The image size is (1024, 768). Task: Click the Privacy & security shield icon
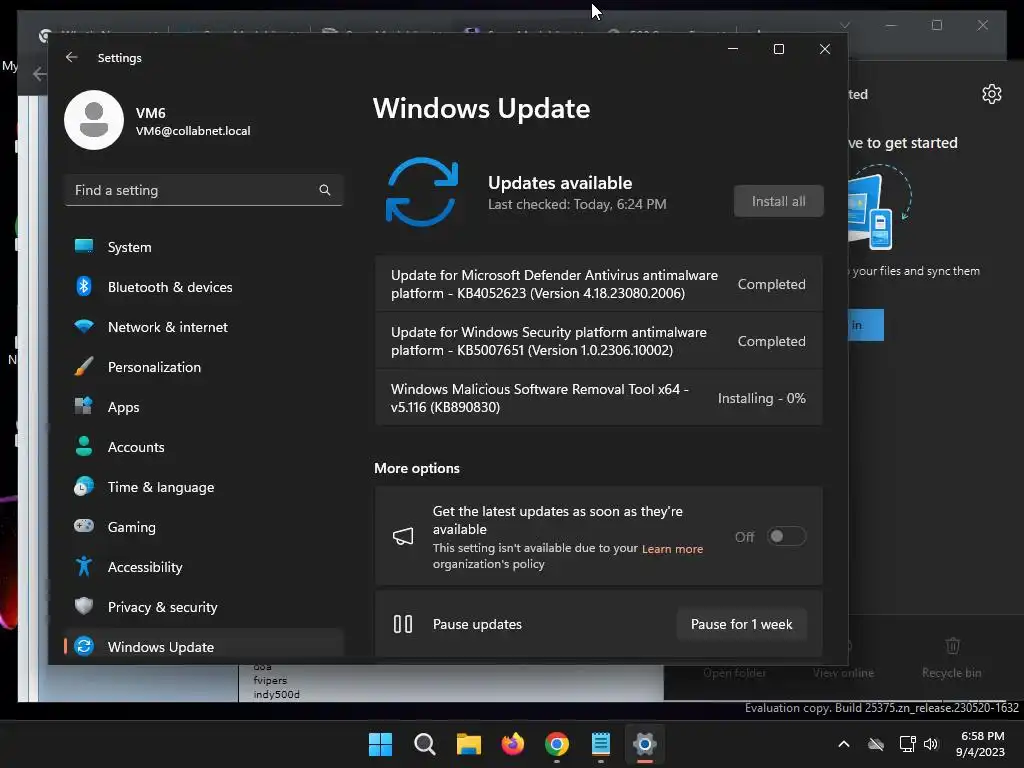point(84,606)
